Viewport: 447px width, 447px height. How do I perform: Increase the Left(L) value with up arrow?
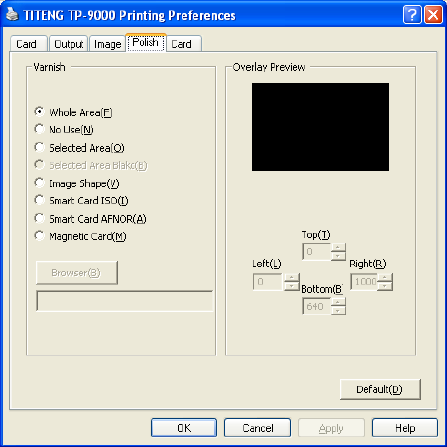tap(292, 277)
